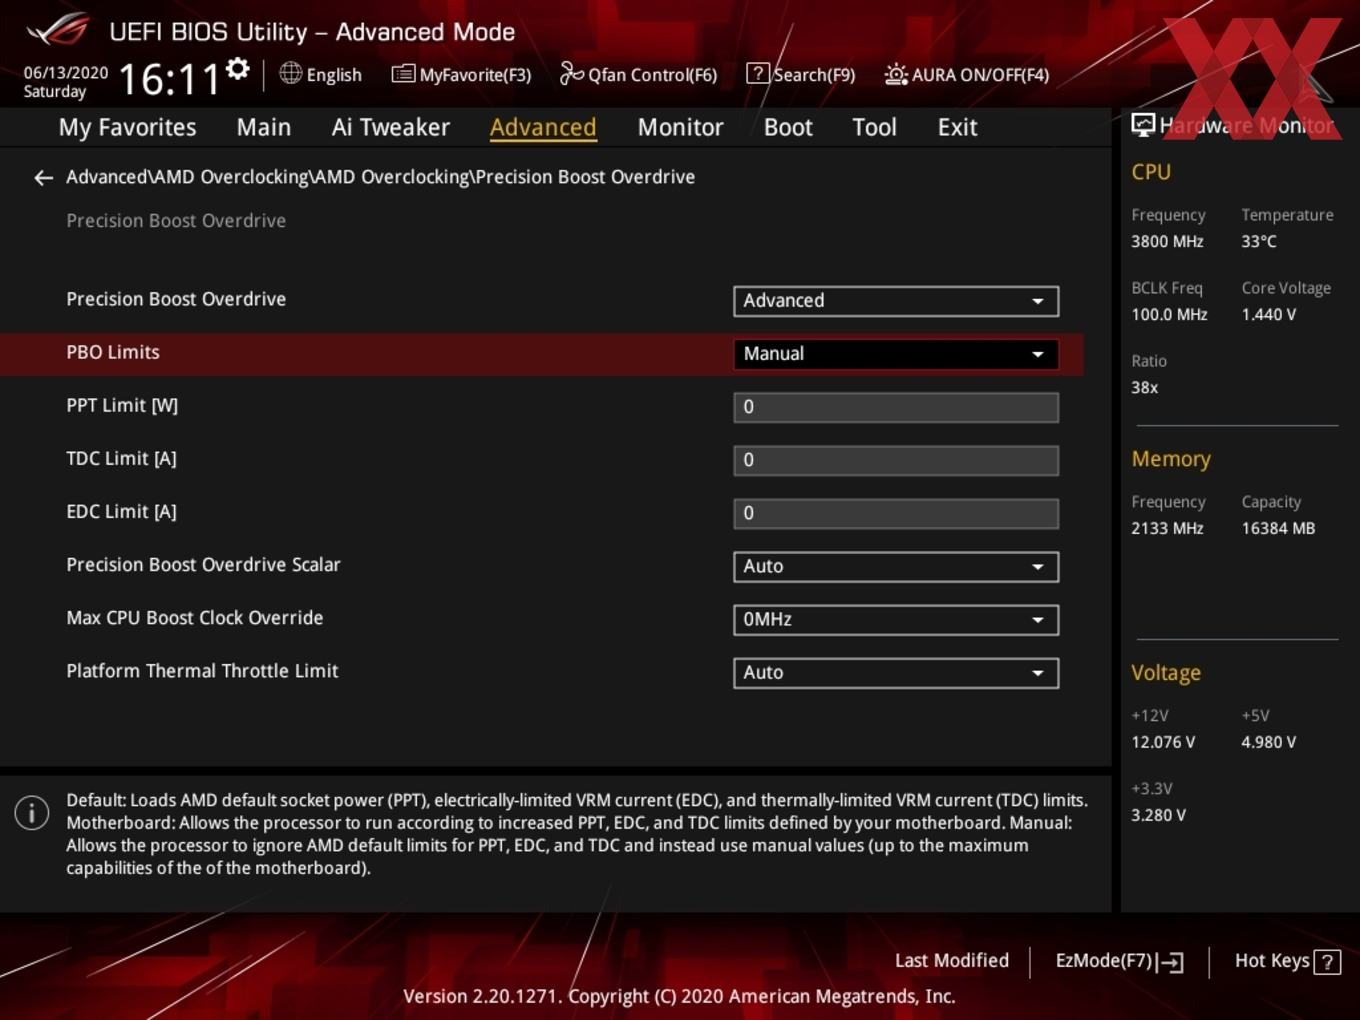Click the CPU frequency 3800 MHz value

click(1167, 242)
